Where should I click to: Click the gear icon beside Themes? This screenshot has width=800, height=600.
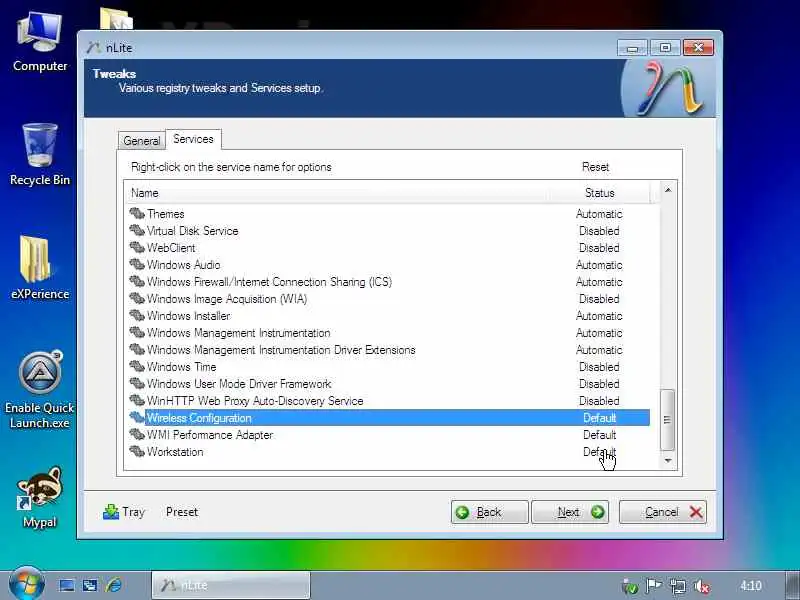coord(137,213)
